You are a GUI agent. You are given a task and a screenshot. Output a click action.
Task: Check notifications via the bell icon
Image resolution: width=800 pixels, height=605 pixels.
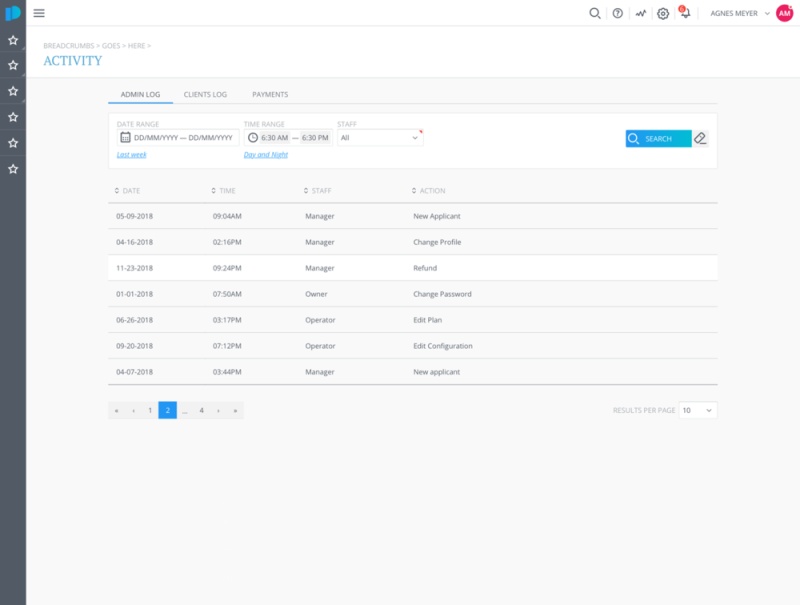pyautogui.click(x=685, y=13)
